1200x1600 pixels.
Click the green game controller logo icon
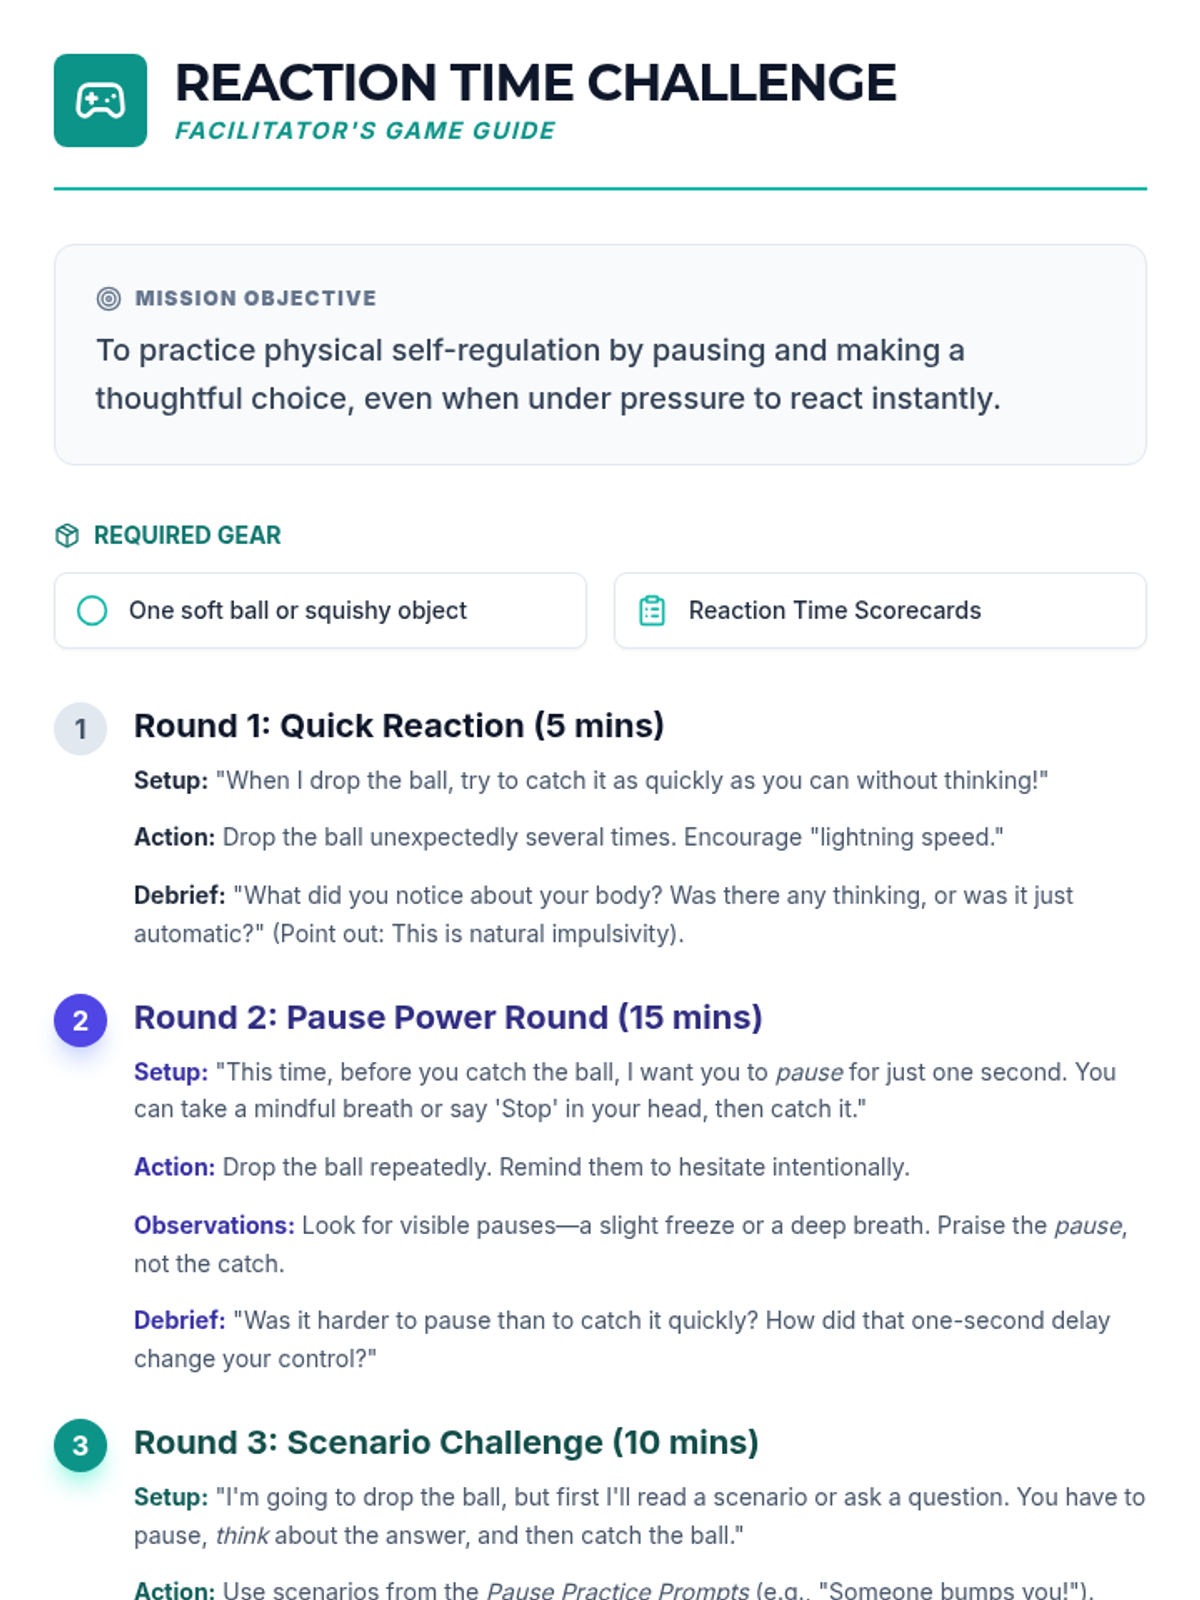pyautogui.click(x=100, y=100)
